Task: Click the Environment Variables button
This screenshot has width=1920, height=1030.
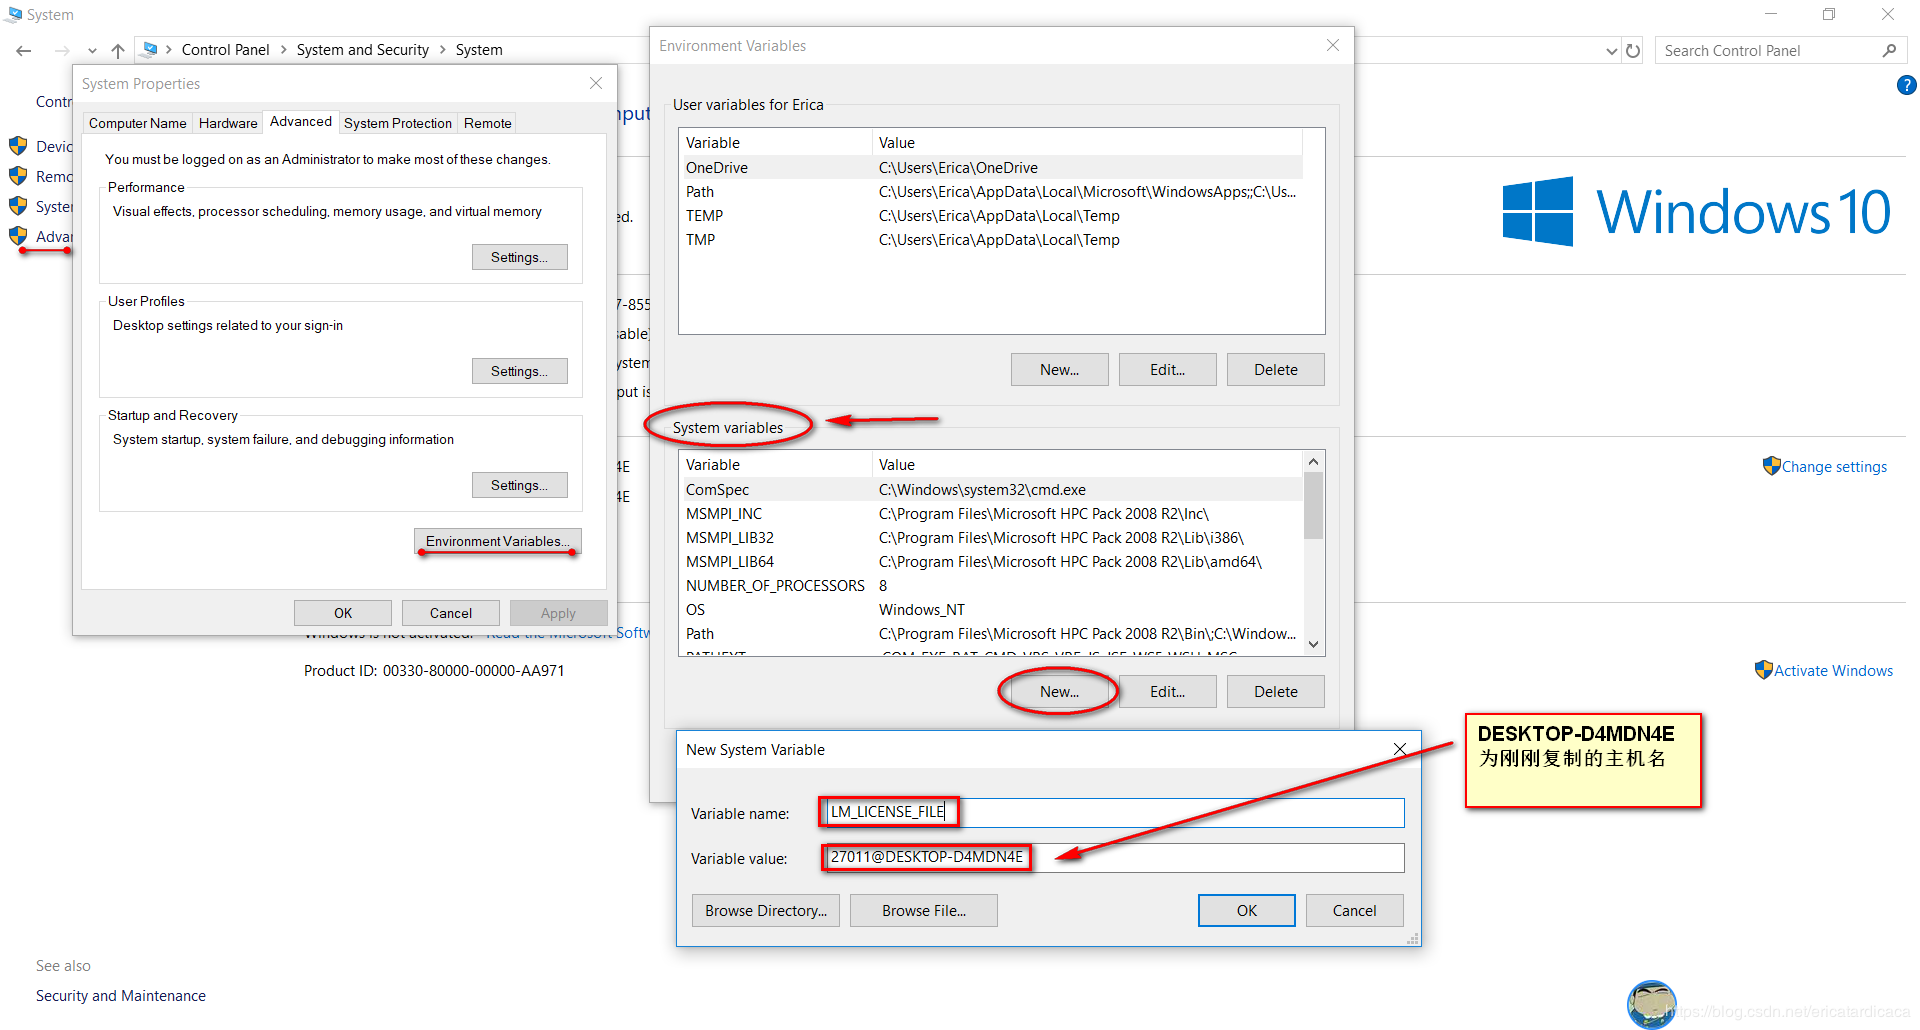Action: (498, 541)
